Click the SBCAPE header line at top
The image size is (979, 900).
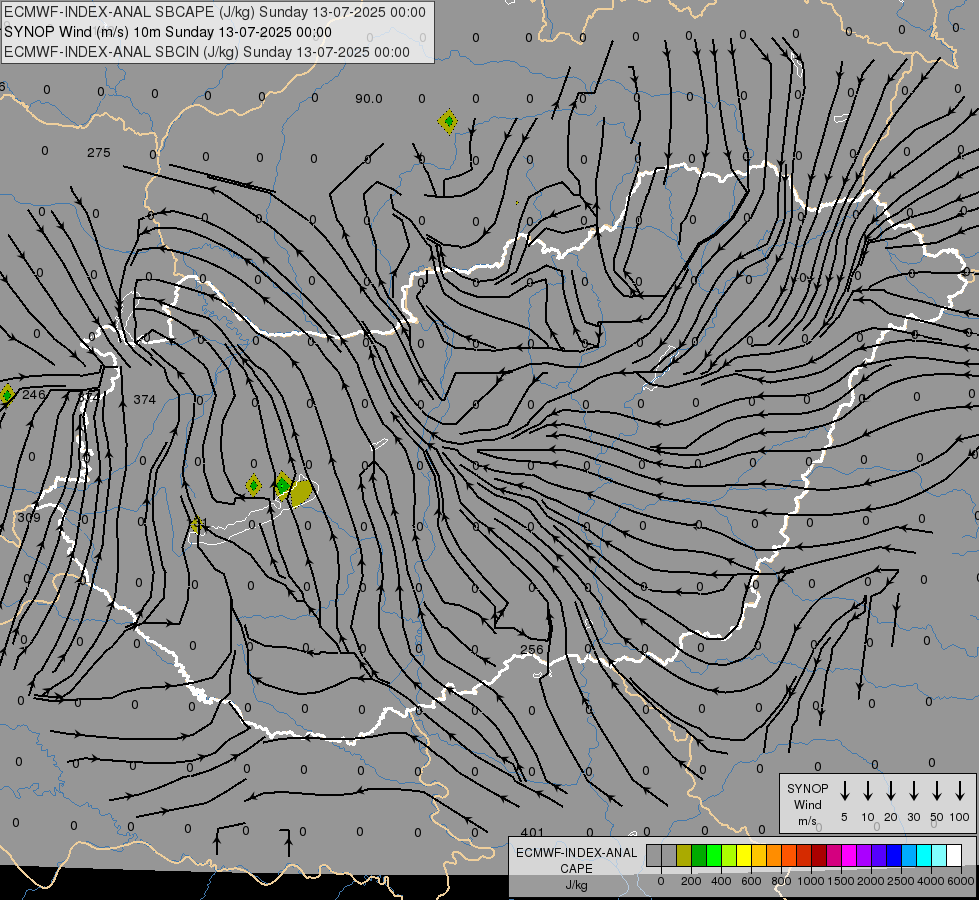[215, 12]
